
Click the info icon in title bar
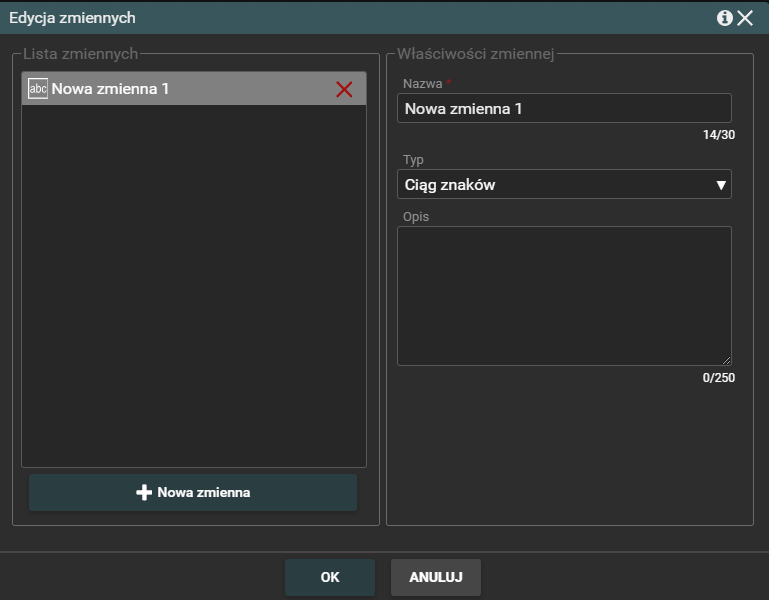tap(725, 18)
